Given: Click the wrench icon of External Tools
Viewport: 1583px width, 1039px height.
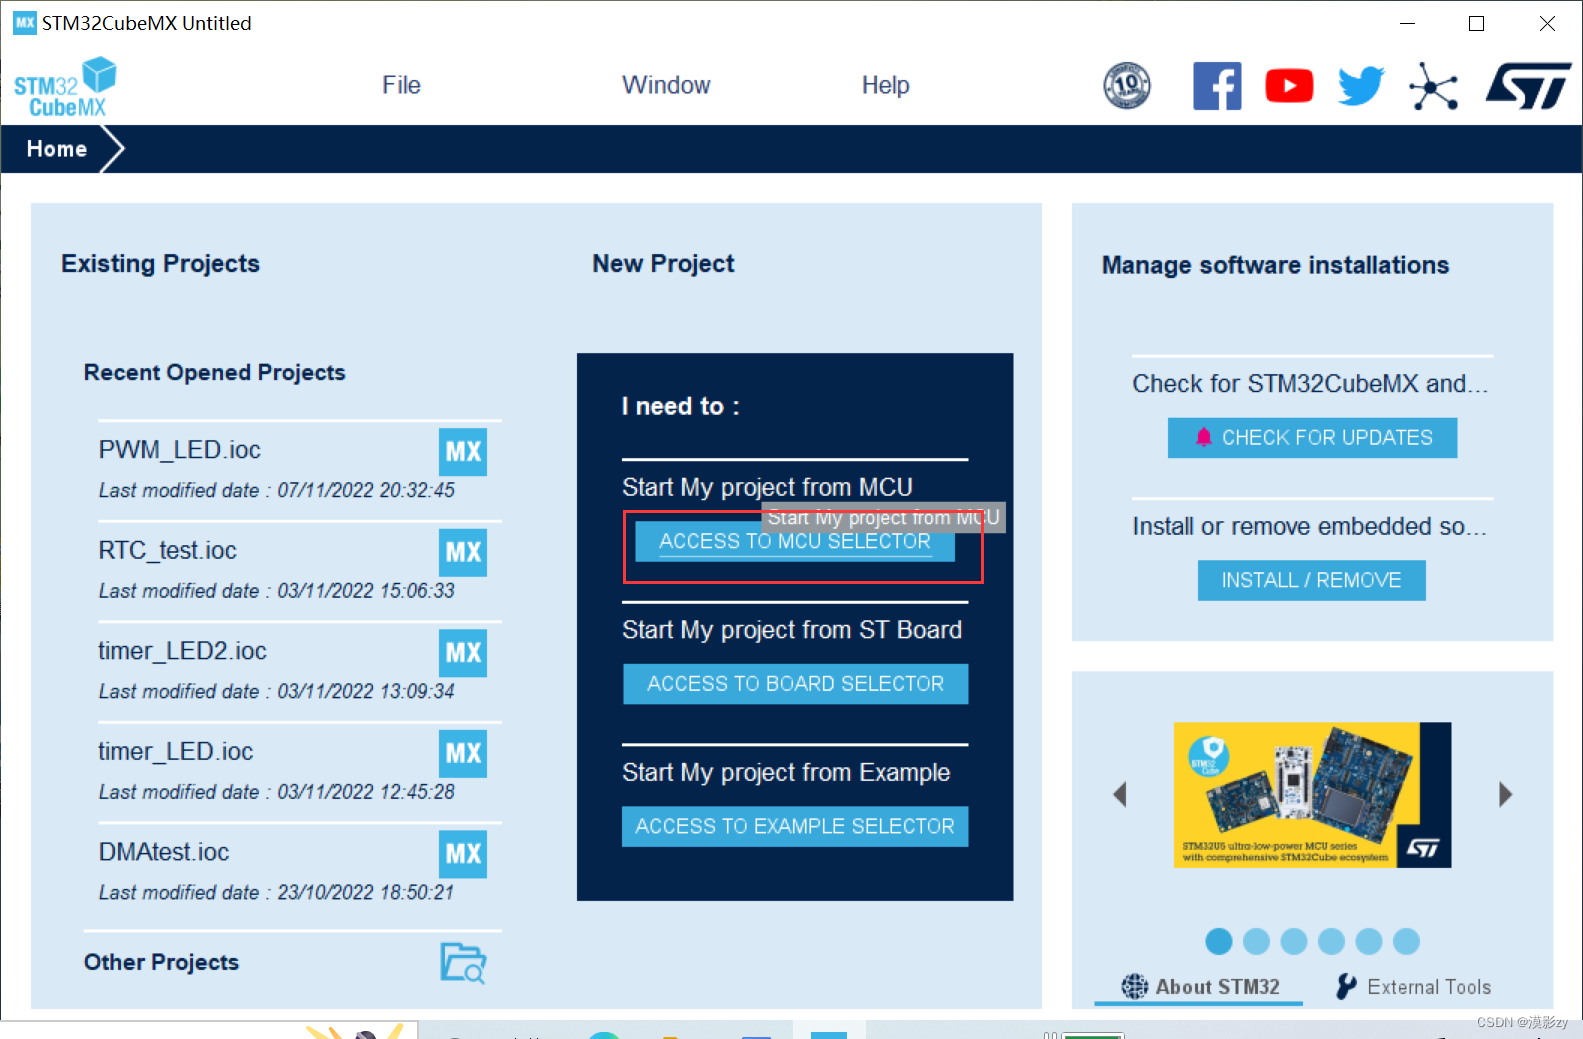Looking at the screenshot, I should [1346, 987].
